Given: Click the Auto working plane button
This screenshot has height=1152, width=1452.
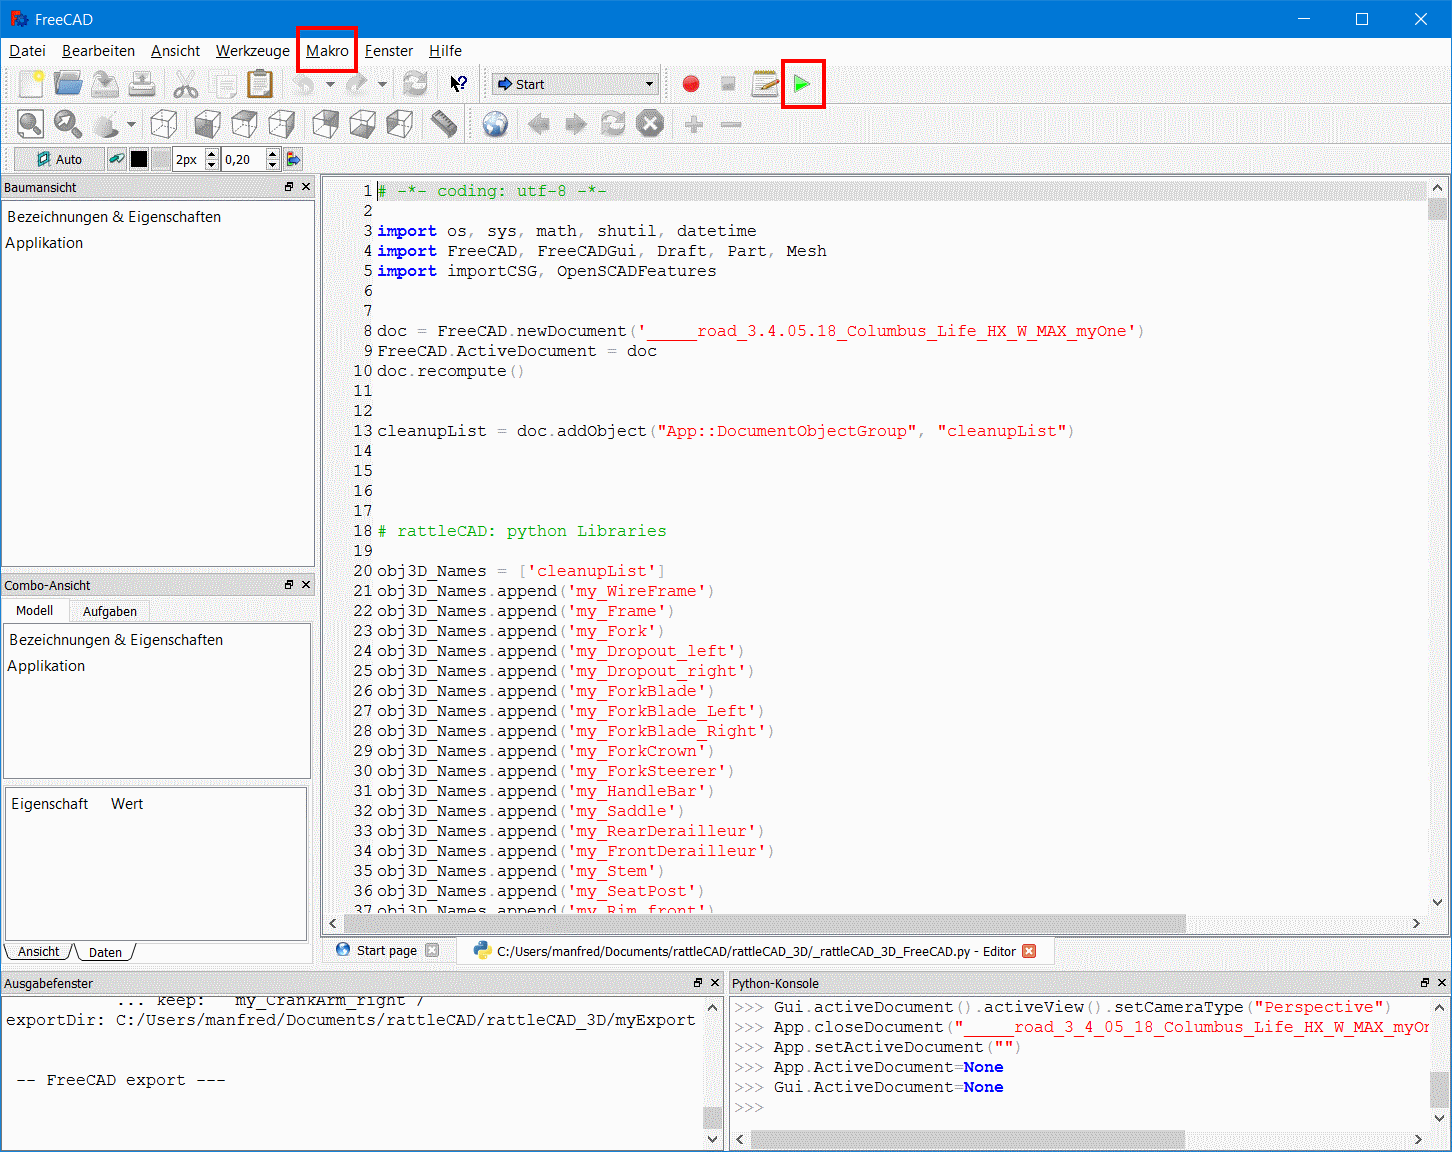Looking at the screenshot, I should pos(59,159).
